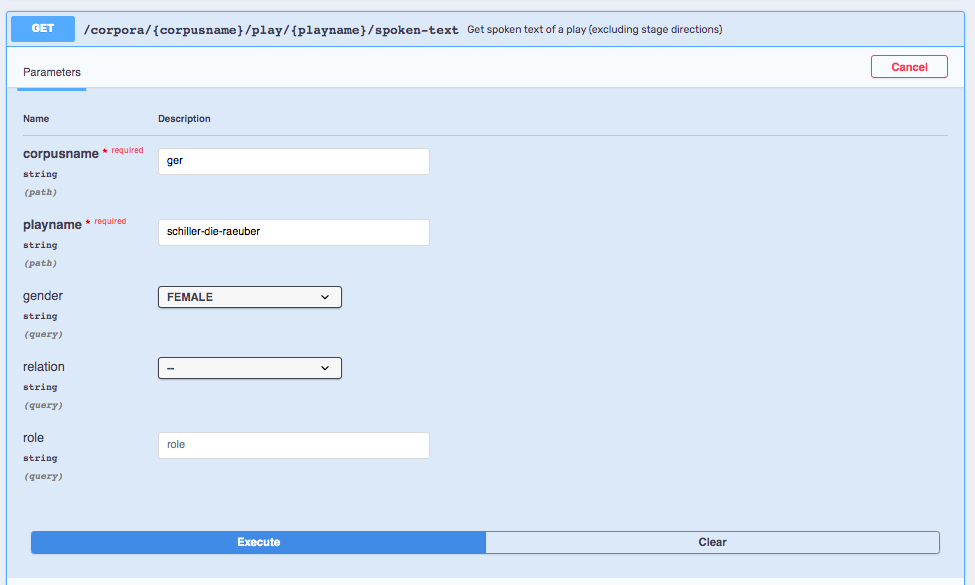The width and height of the screenshot is (975, 585).
Task: Open the gender dropdown showing FEMALE
Action: 250,297
